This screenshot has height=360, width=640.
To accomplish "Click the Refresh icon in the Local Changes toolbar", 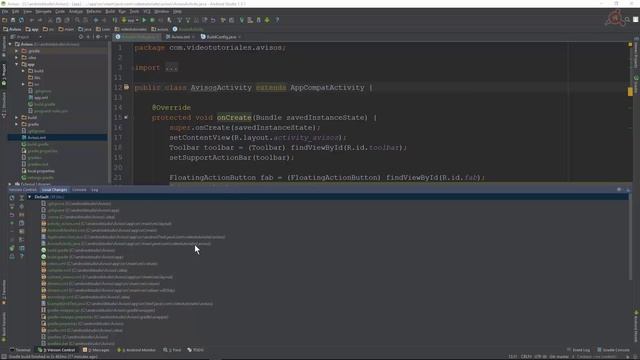I will click(12, 198).
